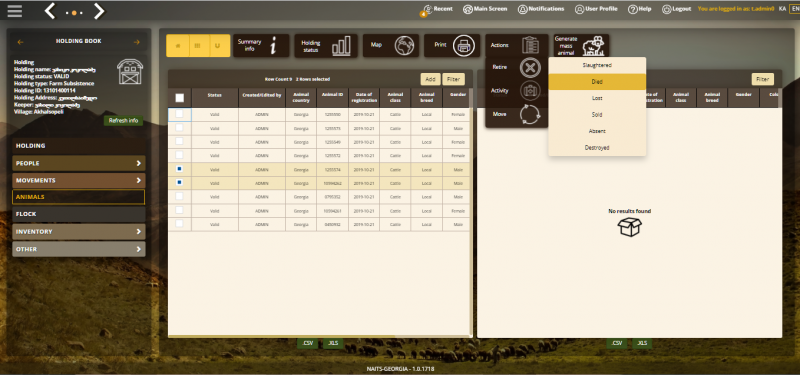Click Generate mass animal

(581, 45)
